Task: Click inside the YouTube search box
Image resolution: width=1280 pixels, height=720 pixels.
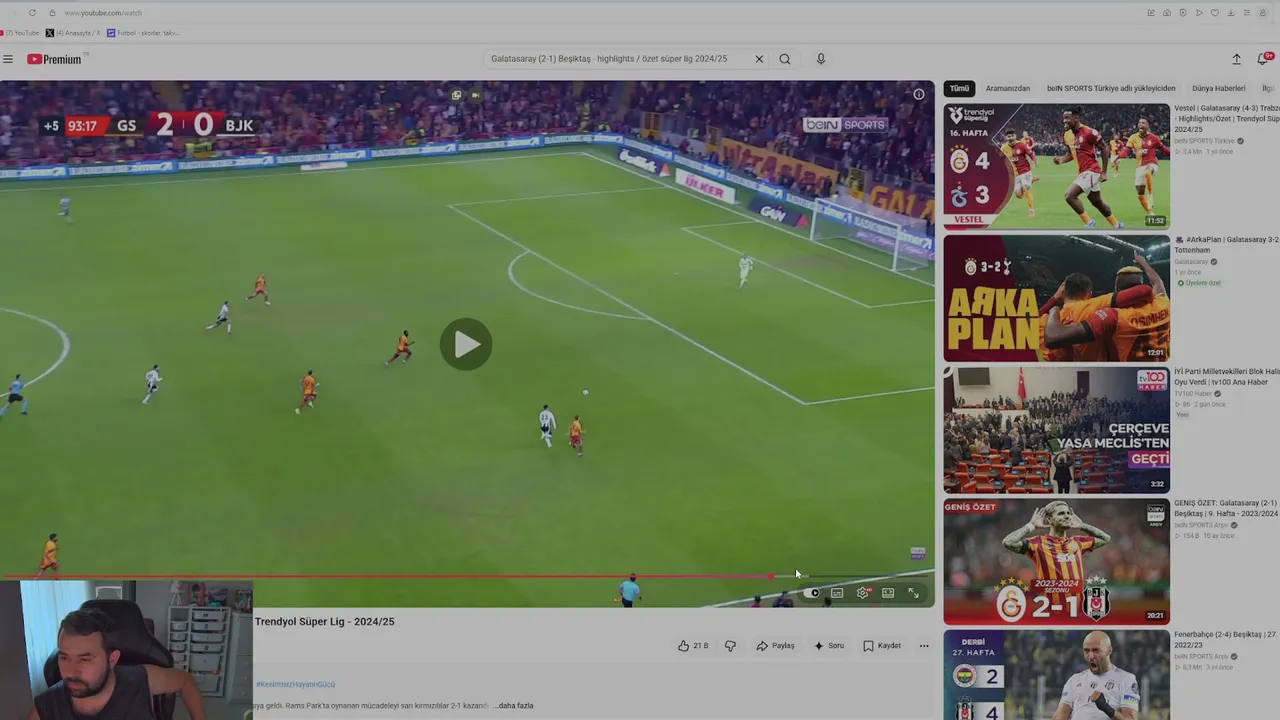Action: 620,59
